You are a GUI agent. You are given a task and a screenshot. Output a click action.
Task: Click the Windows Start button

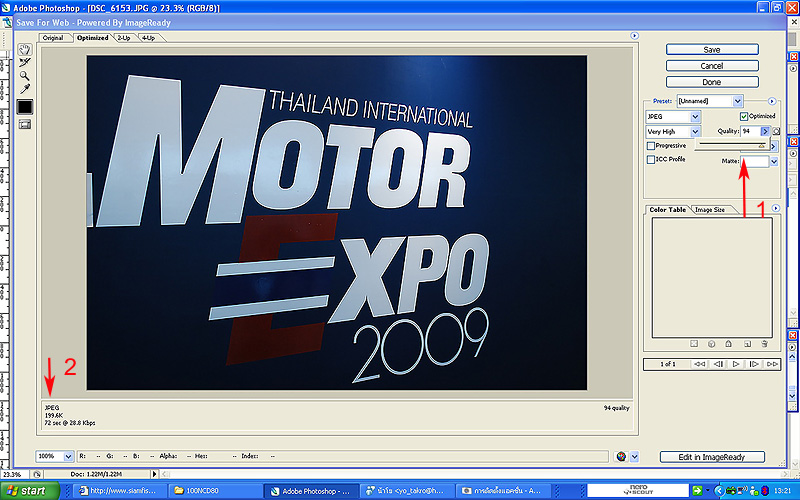coord(29,491)
